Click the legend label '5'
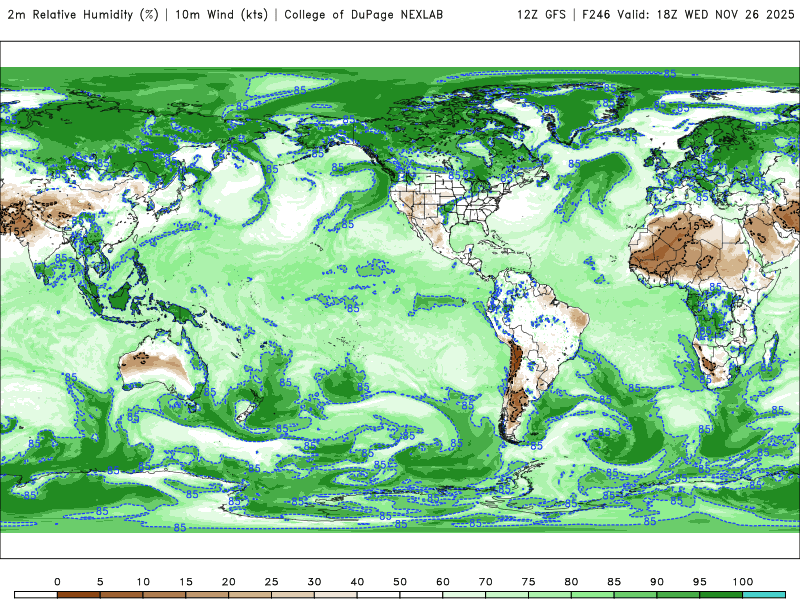Screen dimensions: 800x600 point(100,582)
